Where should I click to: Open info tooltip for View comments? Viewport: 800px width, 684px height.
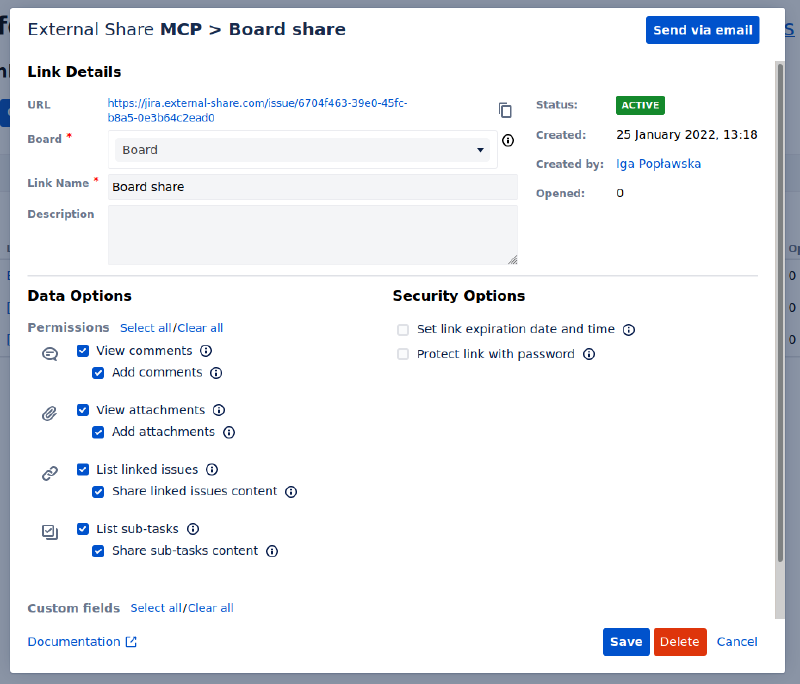[x=206, y=351]
